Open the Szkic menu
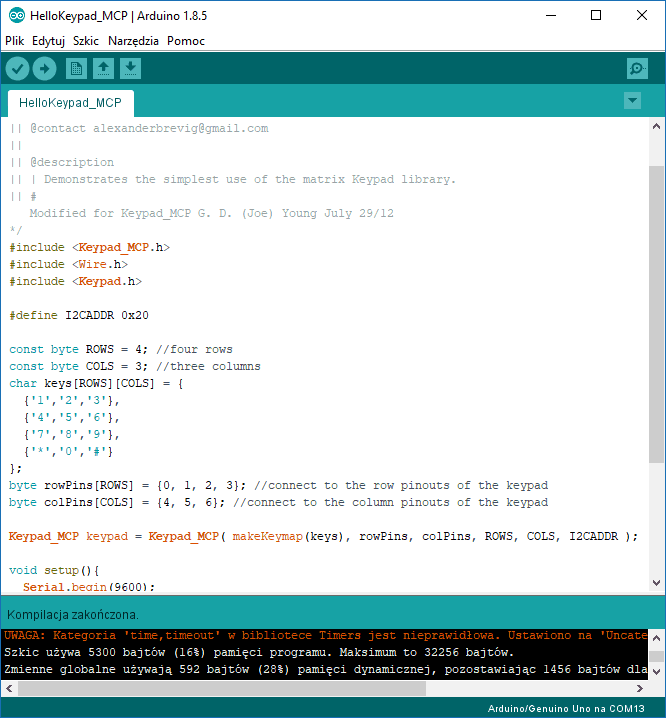 [86, 41]
